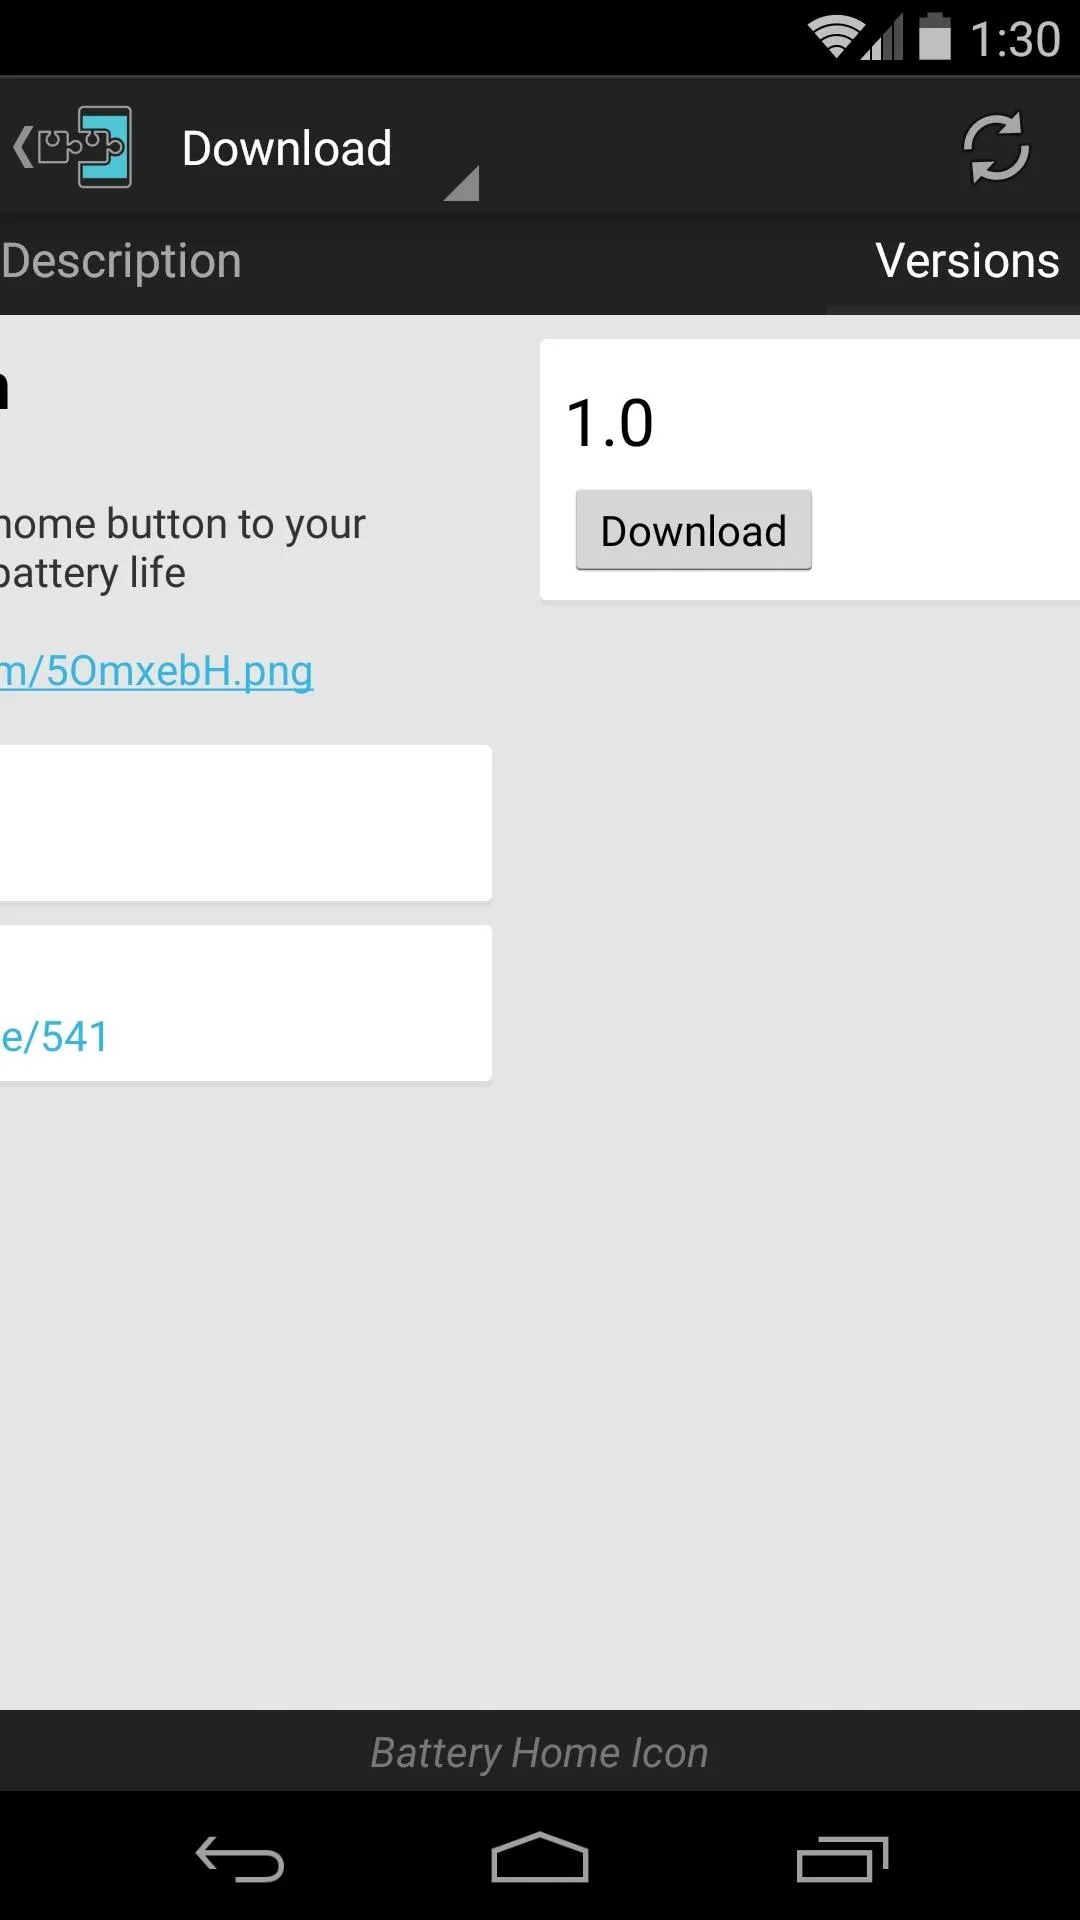Tap the cellular signal strength icon
The width and height of the screenshot is (1080, 1920).
882,38
